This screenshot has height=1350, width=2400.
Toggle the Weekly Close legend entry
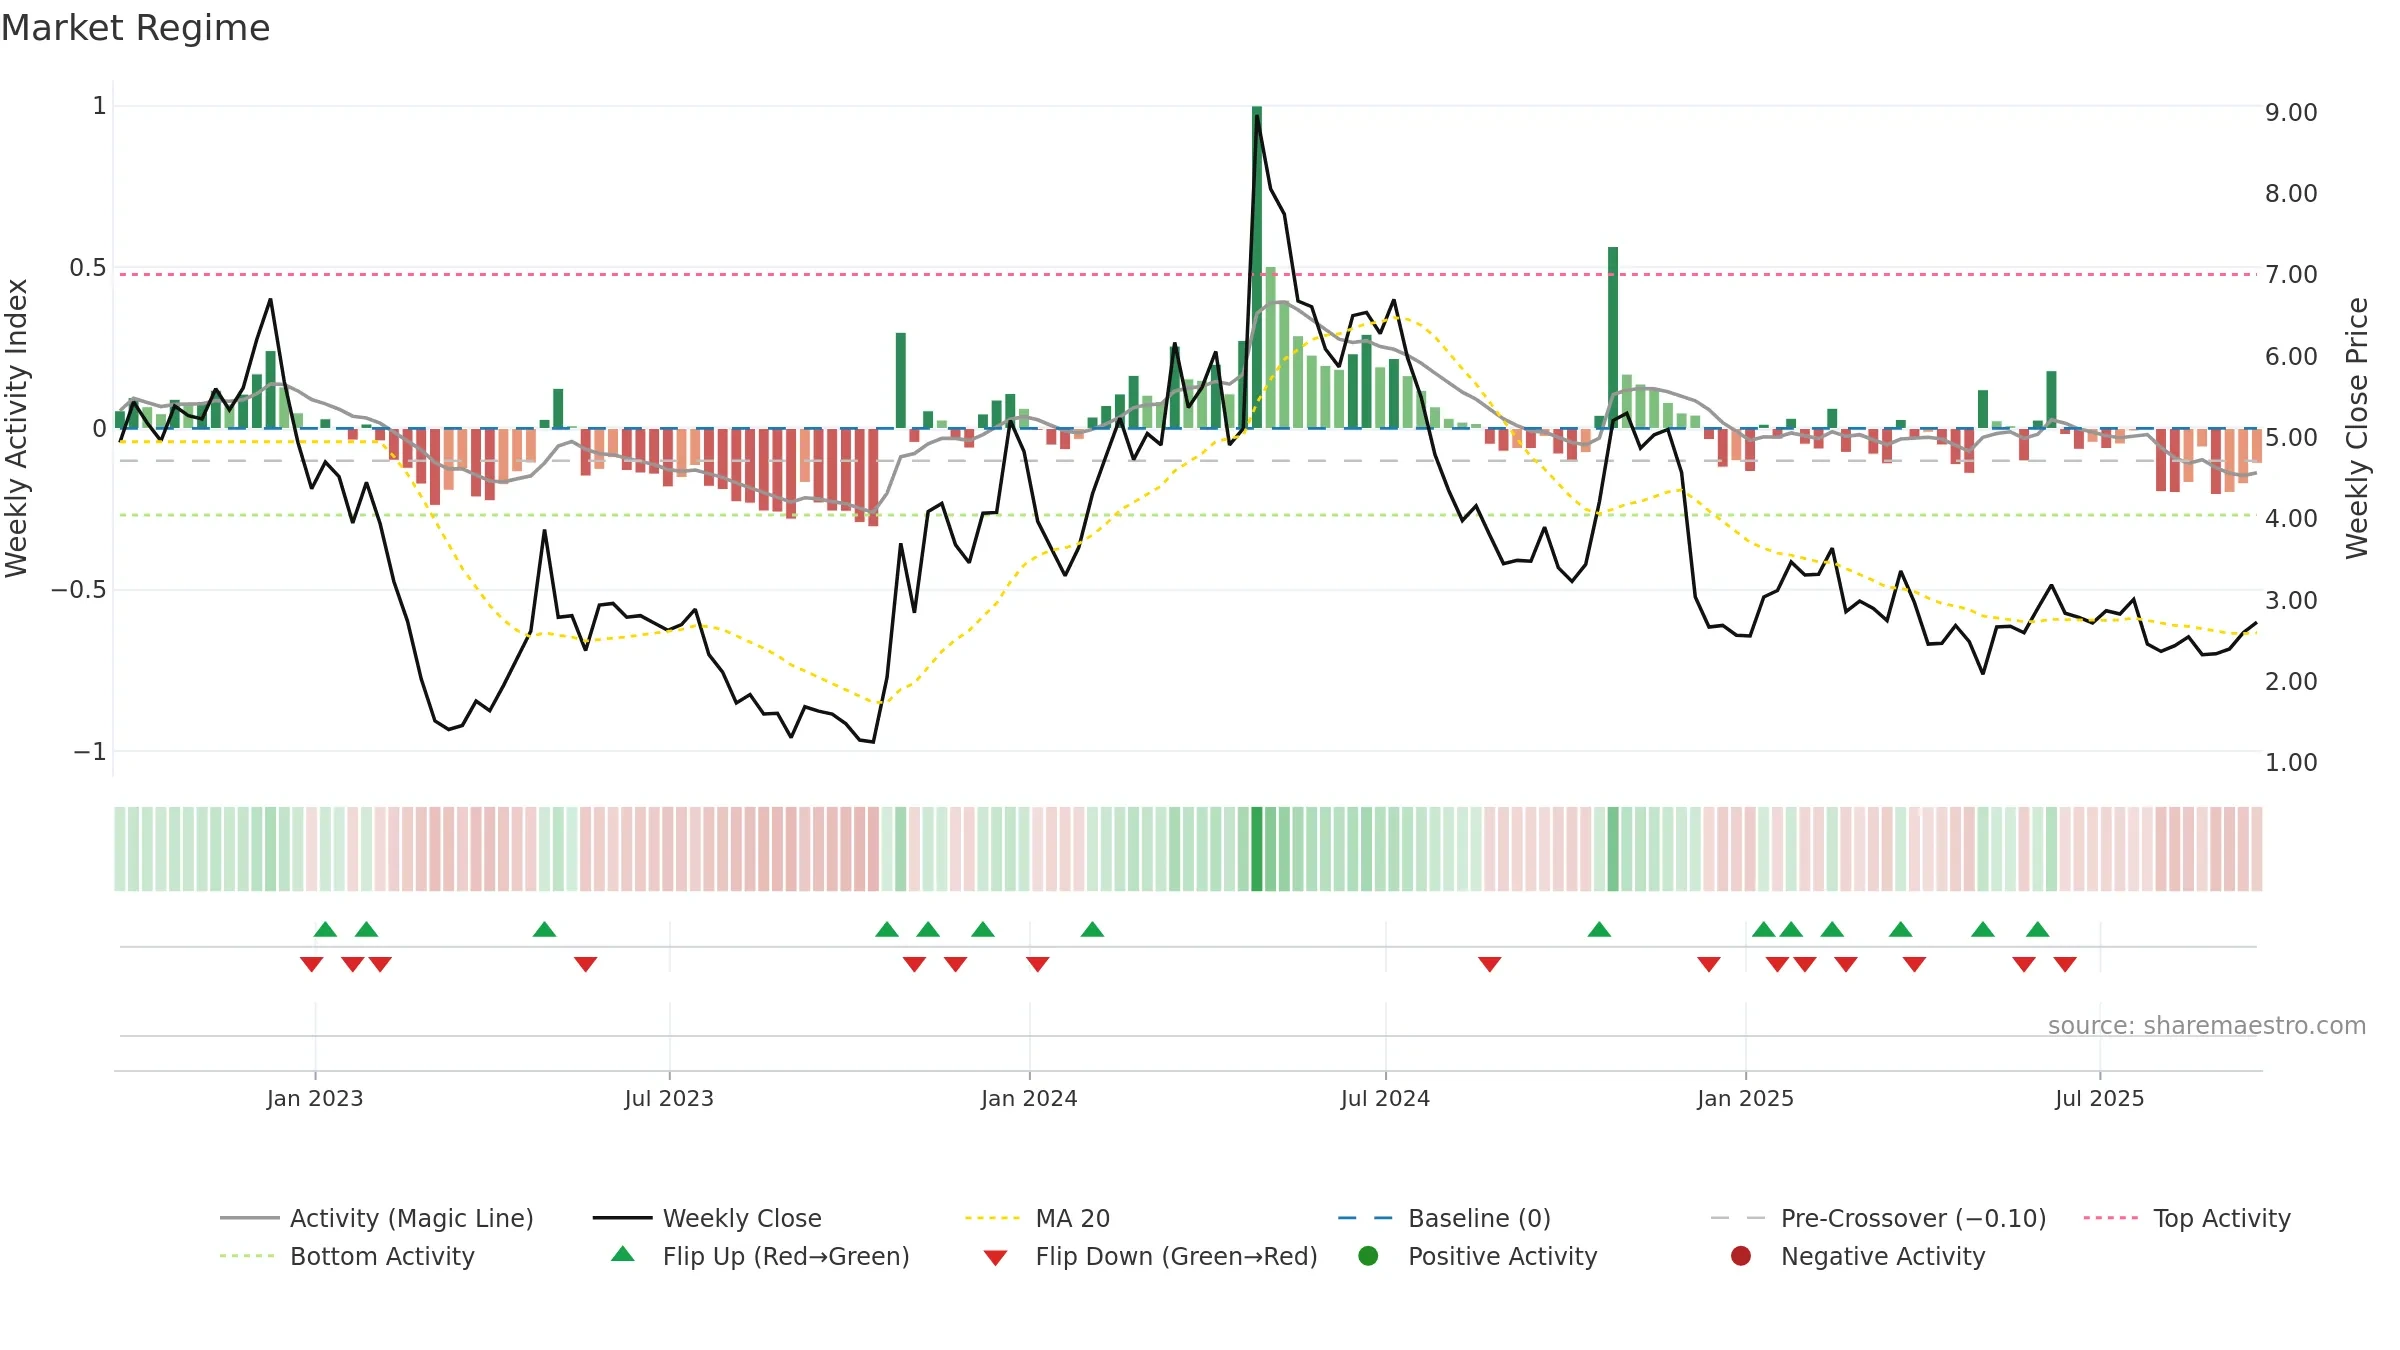pos(707,1218)
